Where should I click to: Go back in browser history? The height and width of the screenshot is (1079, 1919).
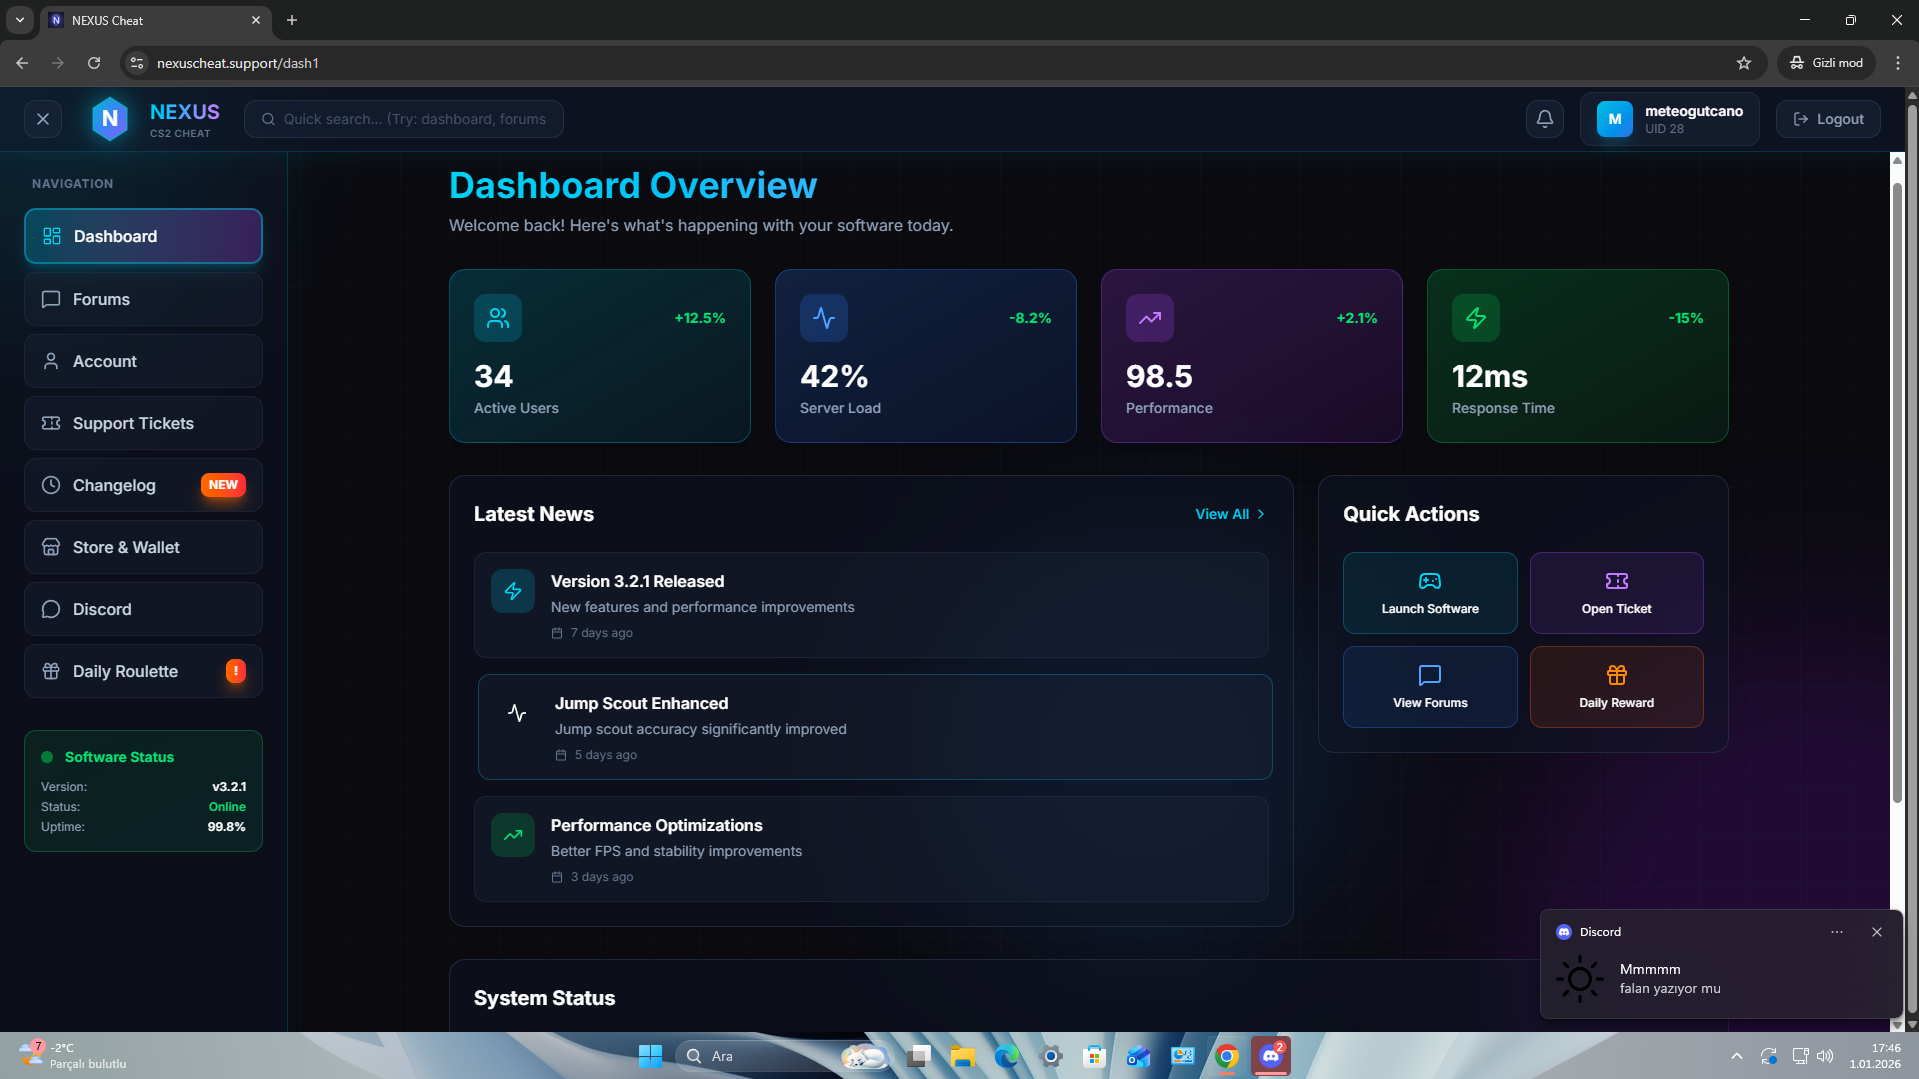[x=22, y=63]
